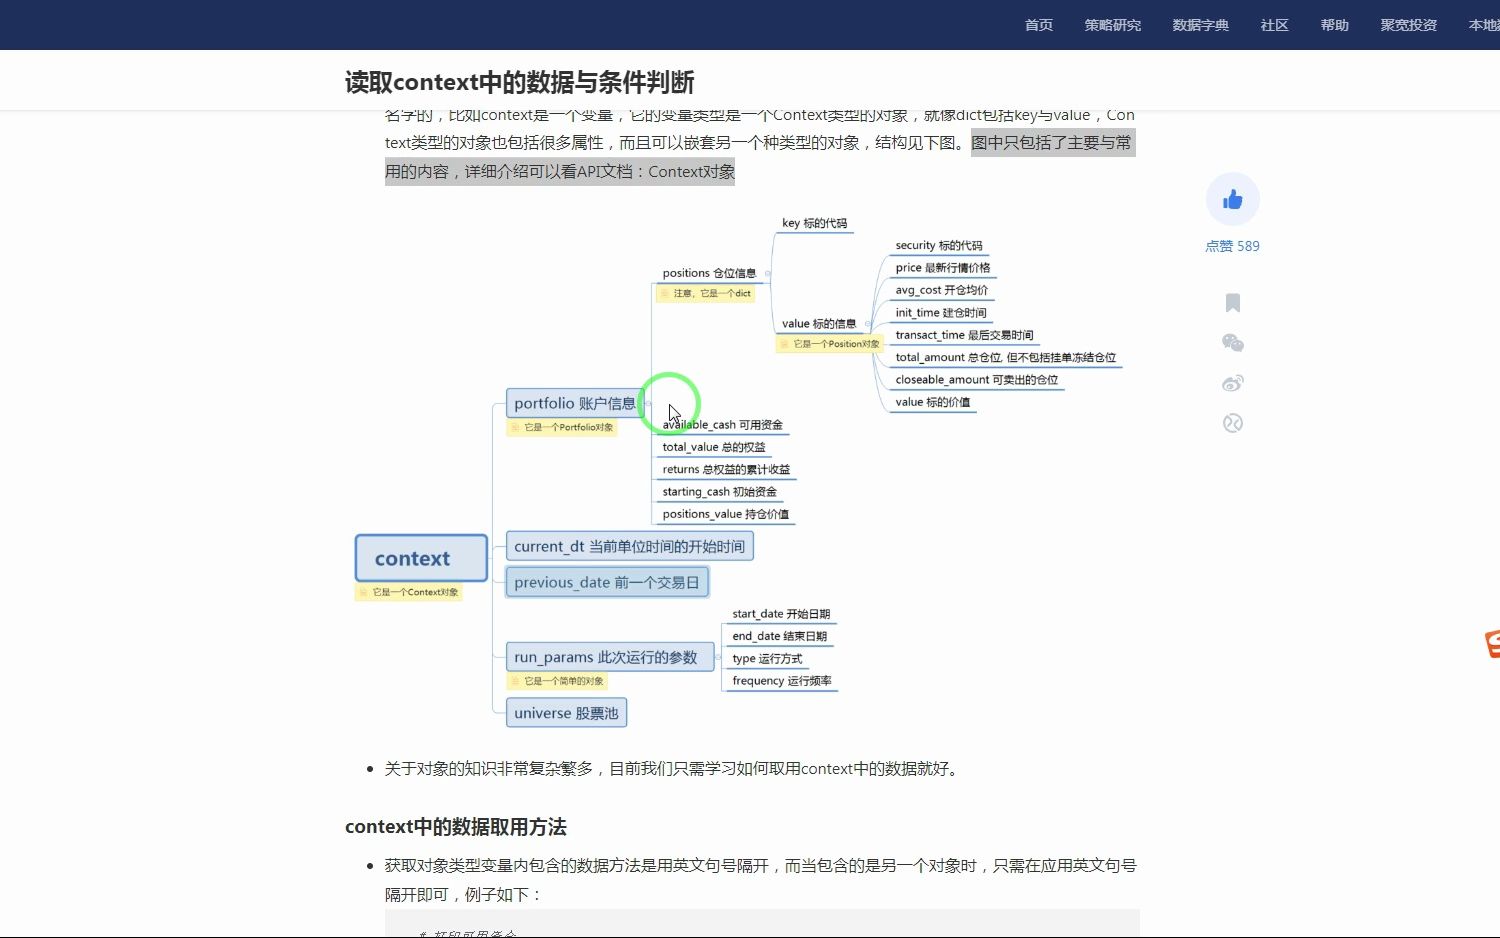Click the frequency 运行频率 label
Viewport: 1500px width, 938px height.
782,681
